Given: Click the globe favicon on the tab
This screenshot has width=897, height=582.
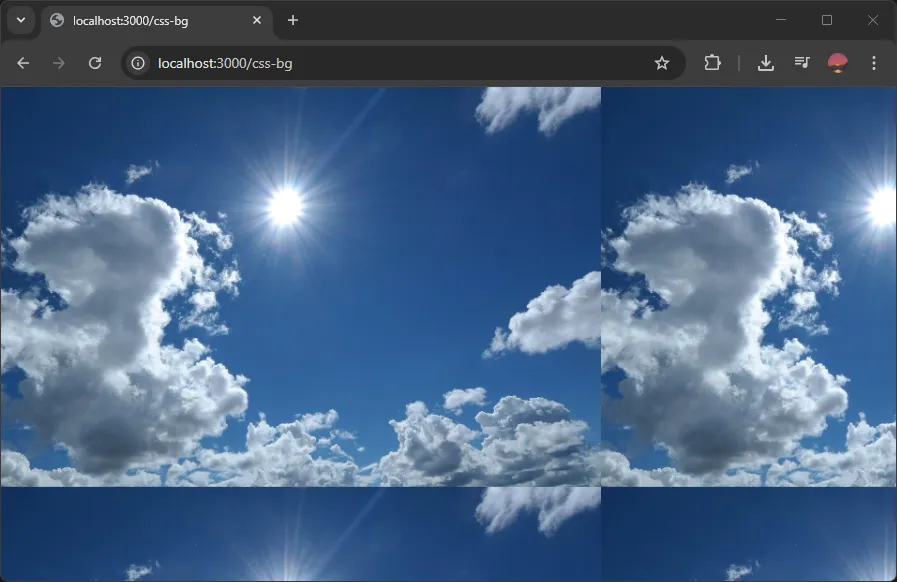Looking at the screenshot, I should pyautogui.click(x=57, y=20).
